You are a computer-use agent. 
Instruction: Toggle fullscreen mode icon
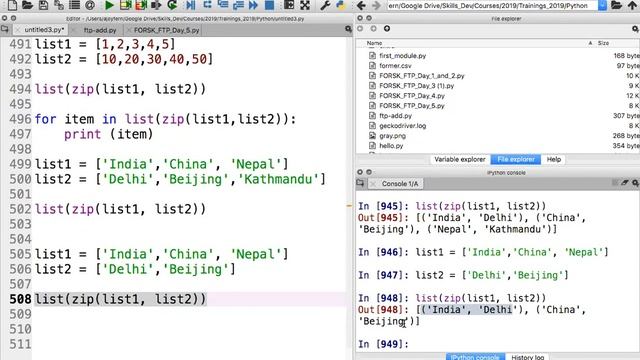tap(305, 5)
